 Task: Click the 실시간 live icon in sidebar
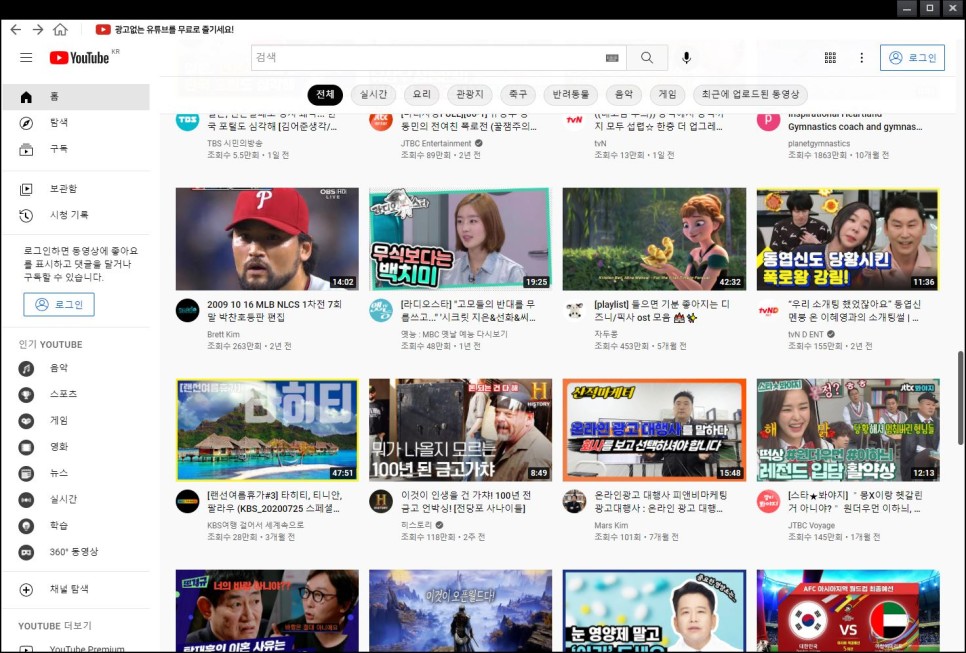tap(26, 500)
